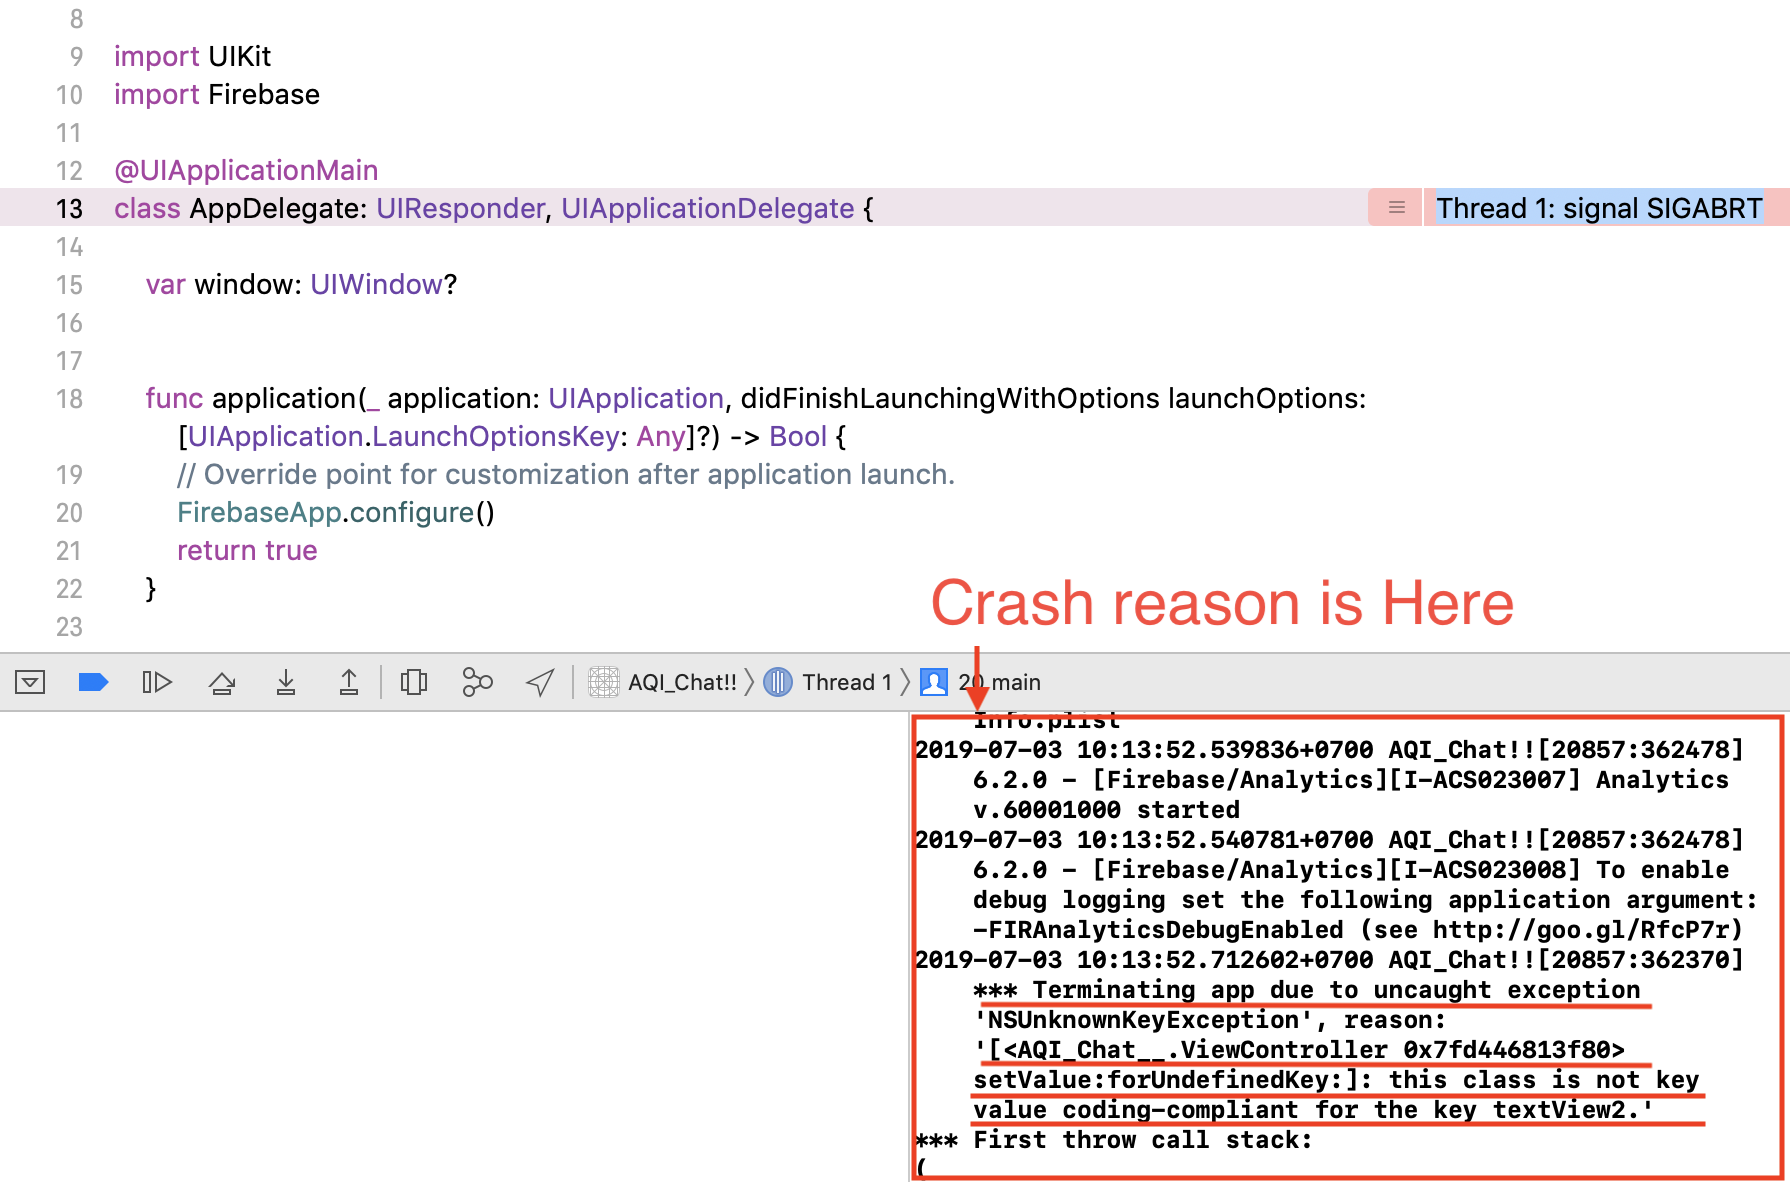Click the @UIApplicationMain attribute
The image size is (1790, 1182).
[246, 170]
